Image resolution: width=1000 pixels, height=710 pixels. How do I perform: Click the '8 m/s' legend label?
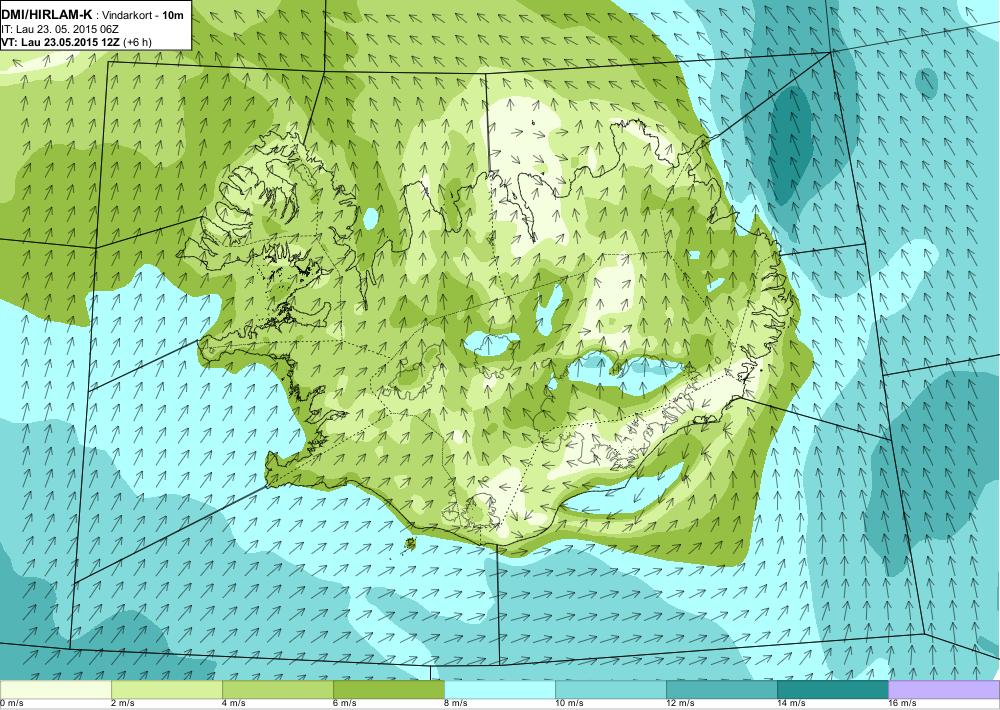(456, 703)
